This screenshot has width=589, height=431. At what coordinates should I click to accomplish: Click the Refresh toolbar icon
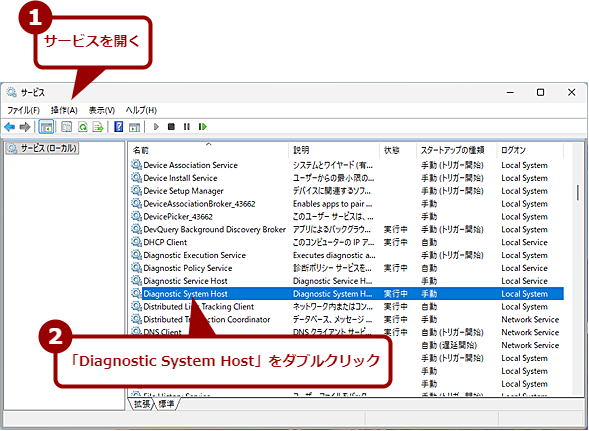(83, 127)
